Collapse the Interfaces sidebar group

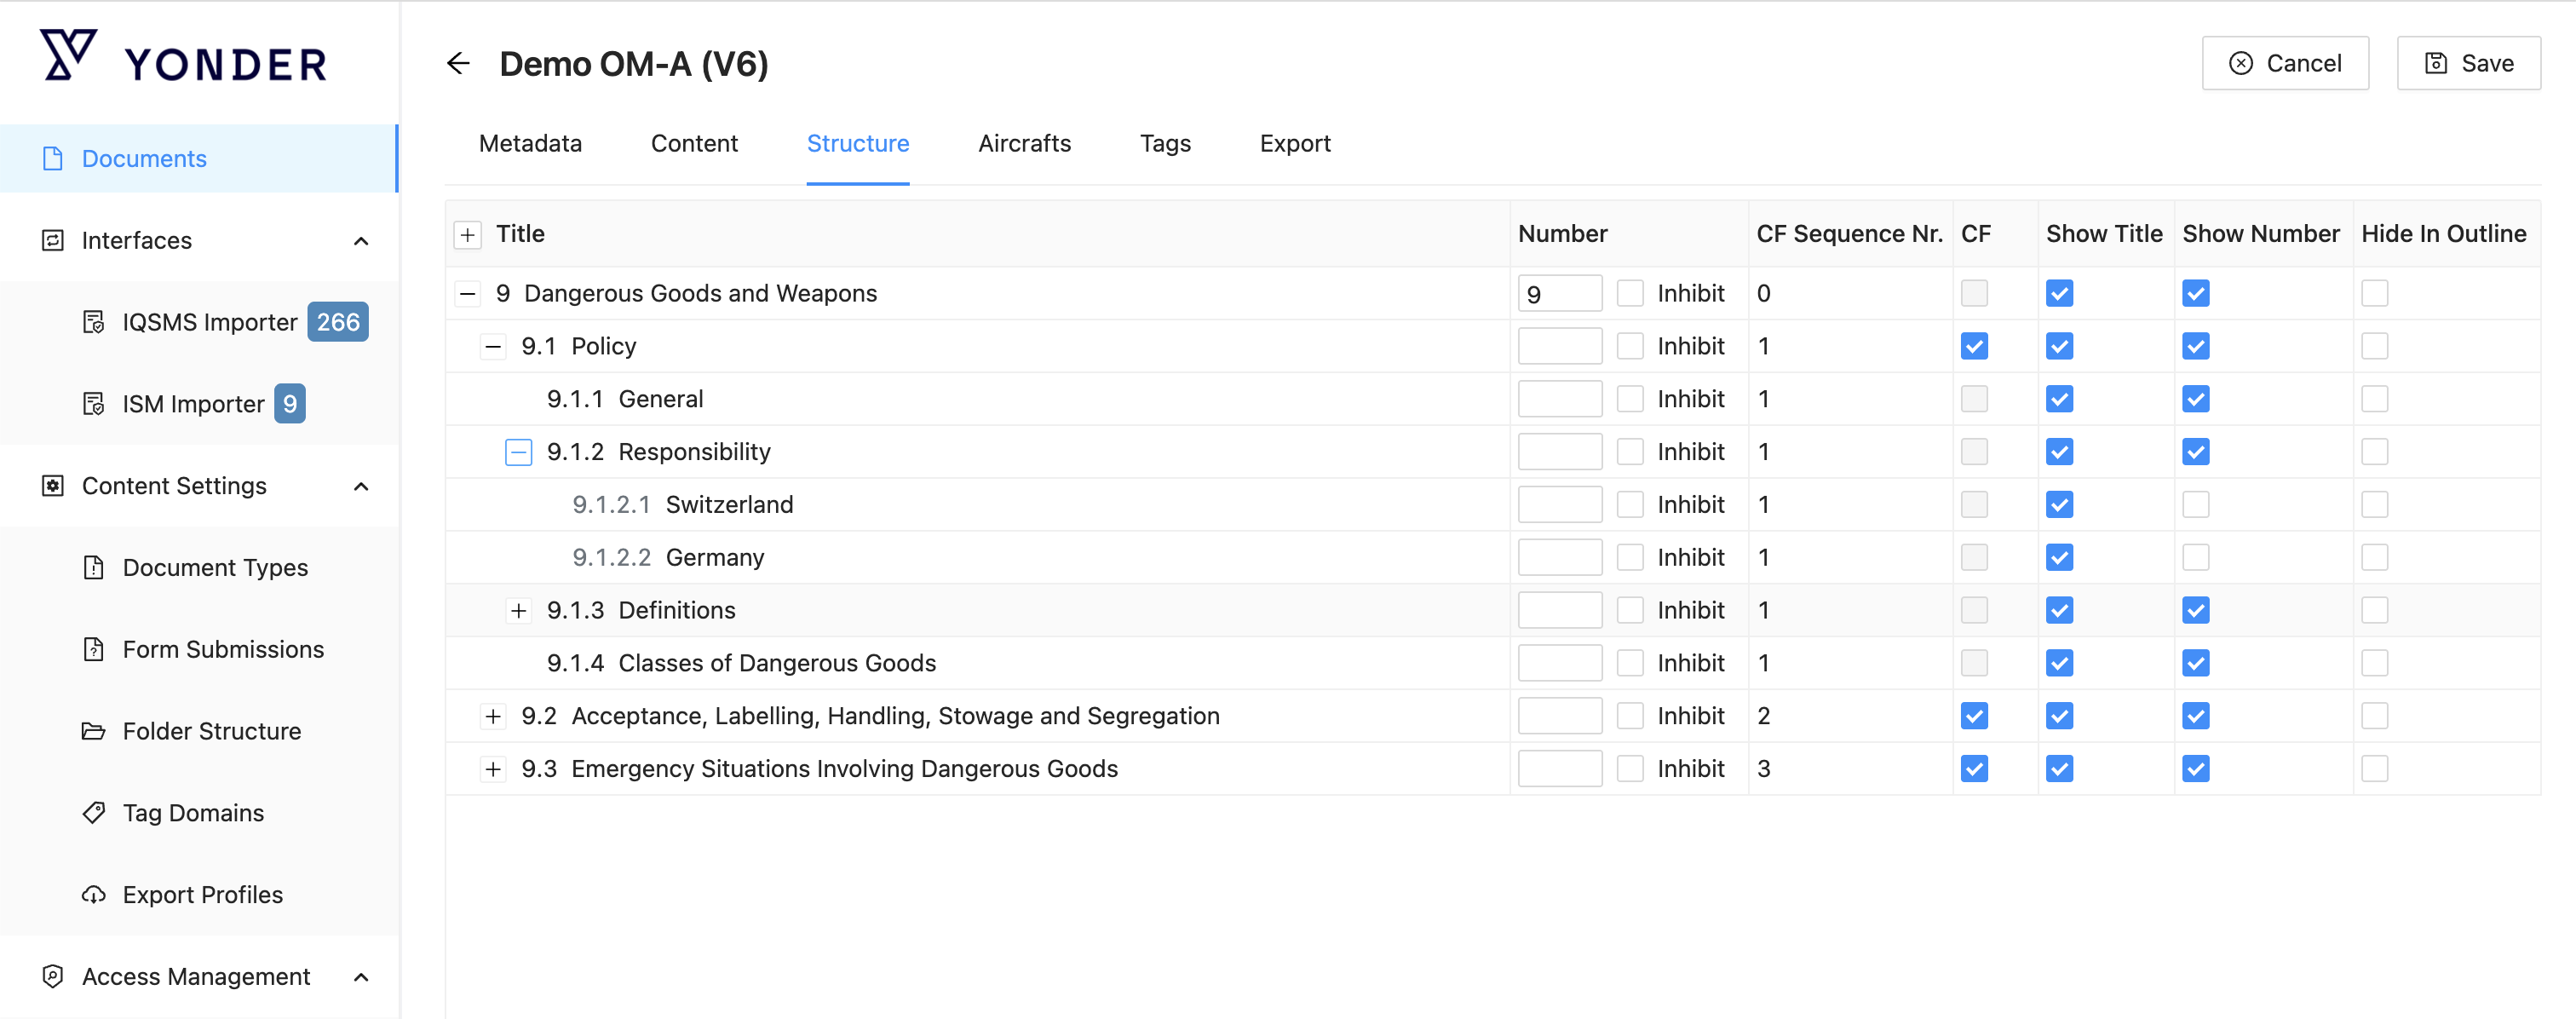click(361, 241)
